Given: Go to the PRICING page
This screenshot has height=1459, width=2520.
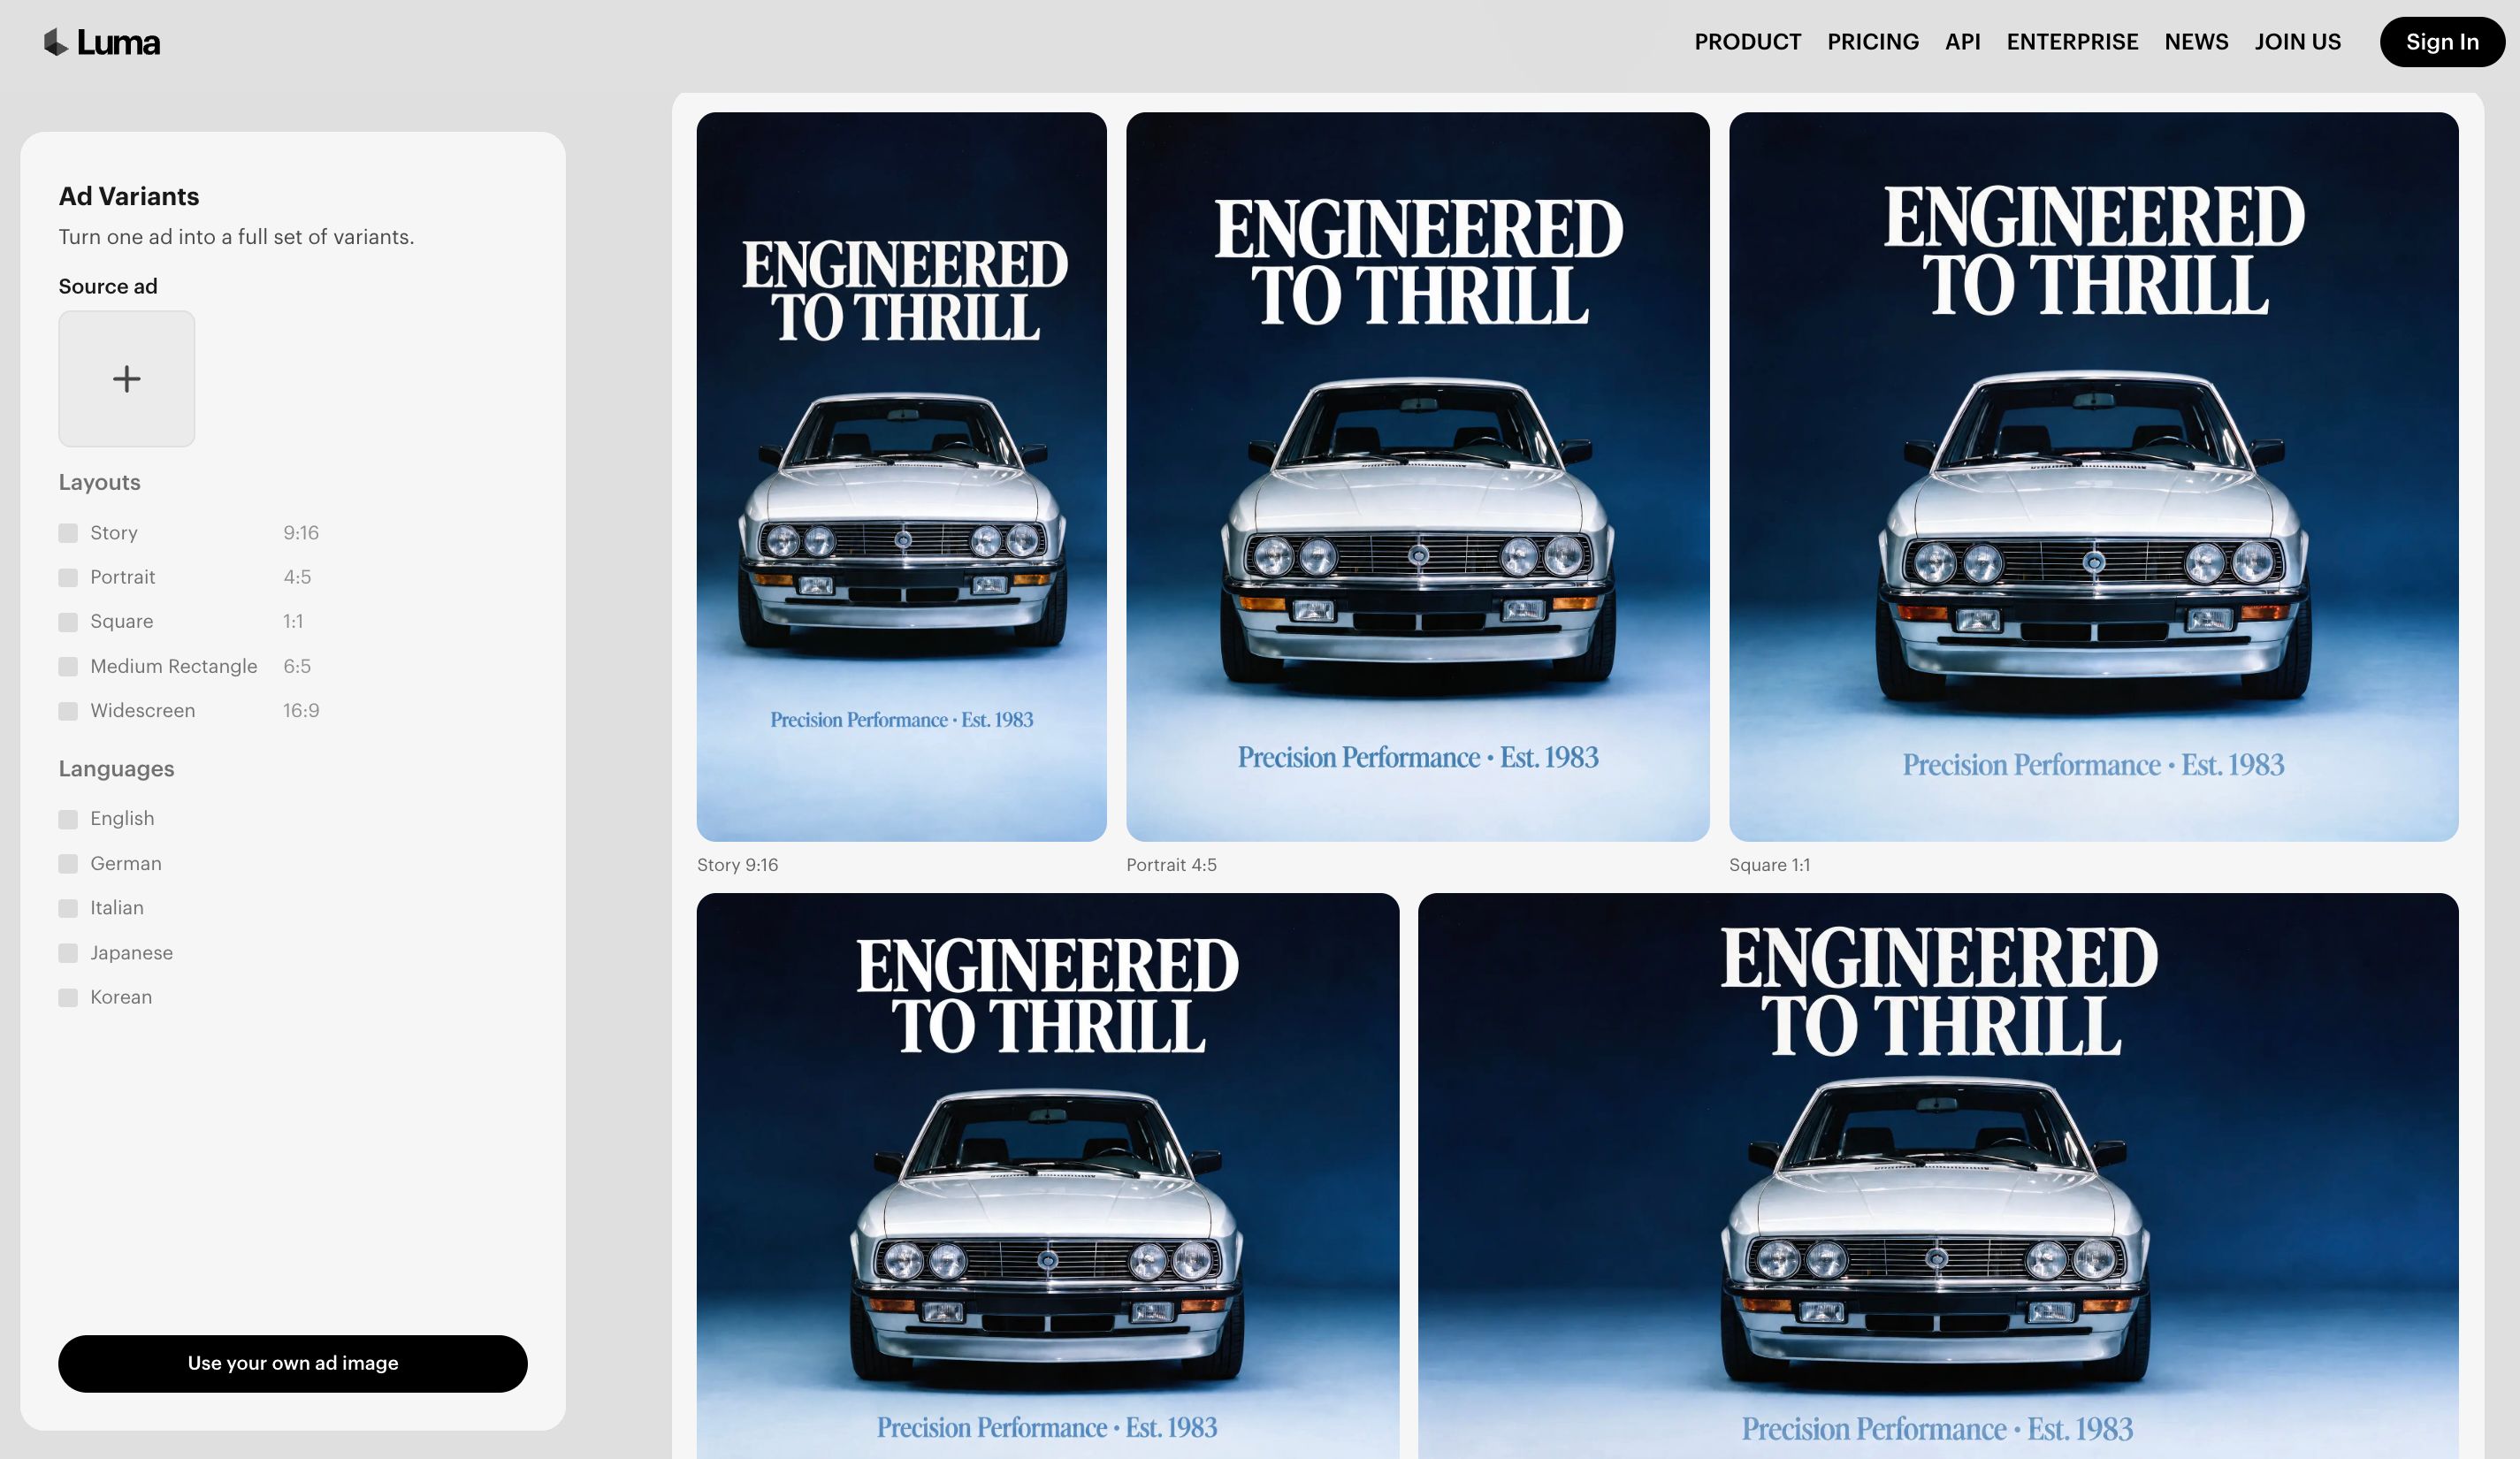Looking at the screenshot, I should [x=1873, y=42].
